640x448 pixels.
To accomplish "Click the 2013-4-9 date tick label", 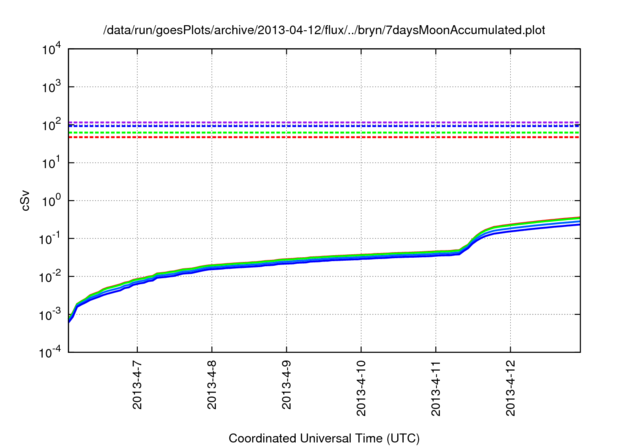I will pyautogui.click(x=287, y=384).
